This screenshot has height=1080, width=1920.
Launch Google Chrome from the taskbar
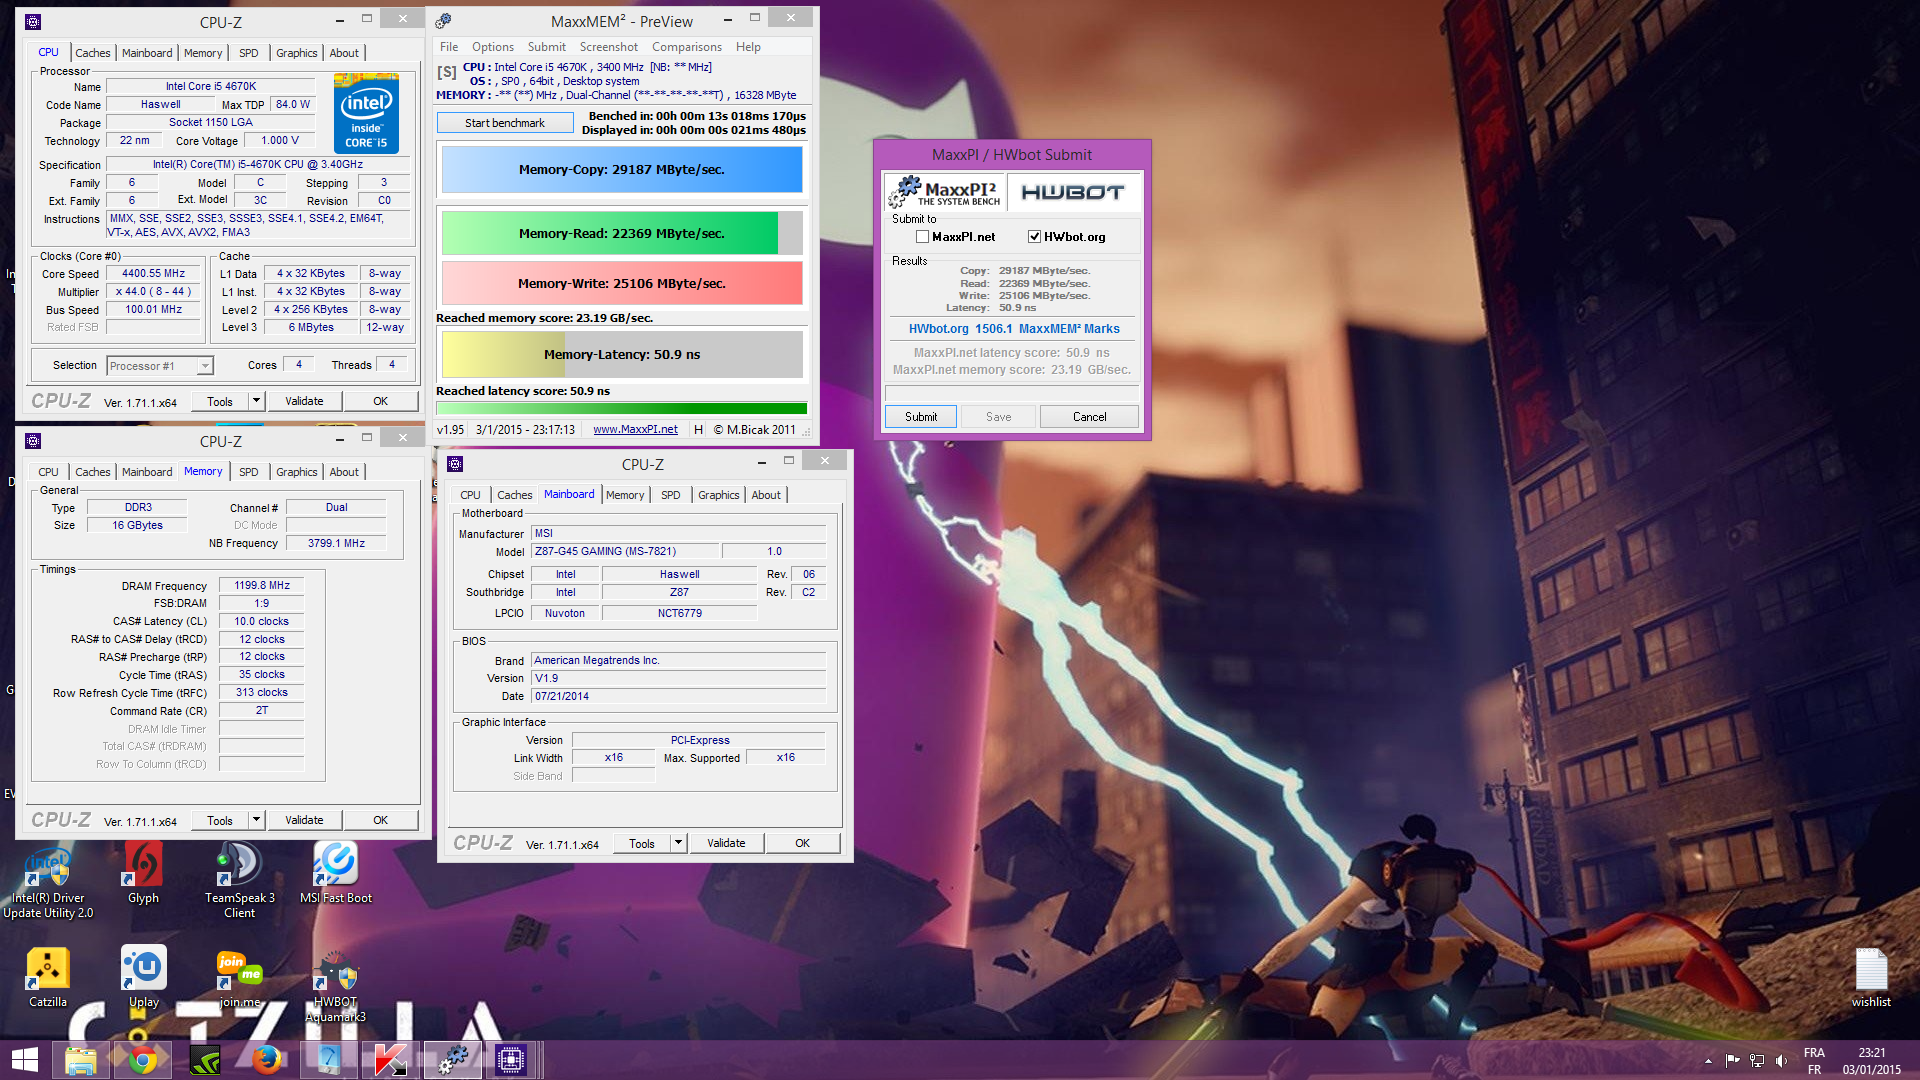coord(143,1060)
